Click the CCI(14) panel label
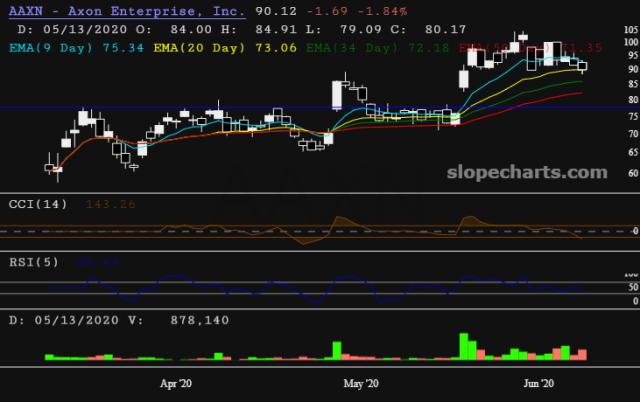The height and width of the screenshot is (402, 640). pos(38,204)
